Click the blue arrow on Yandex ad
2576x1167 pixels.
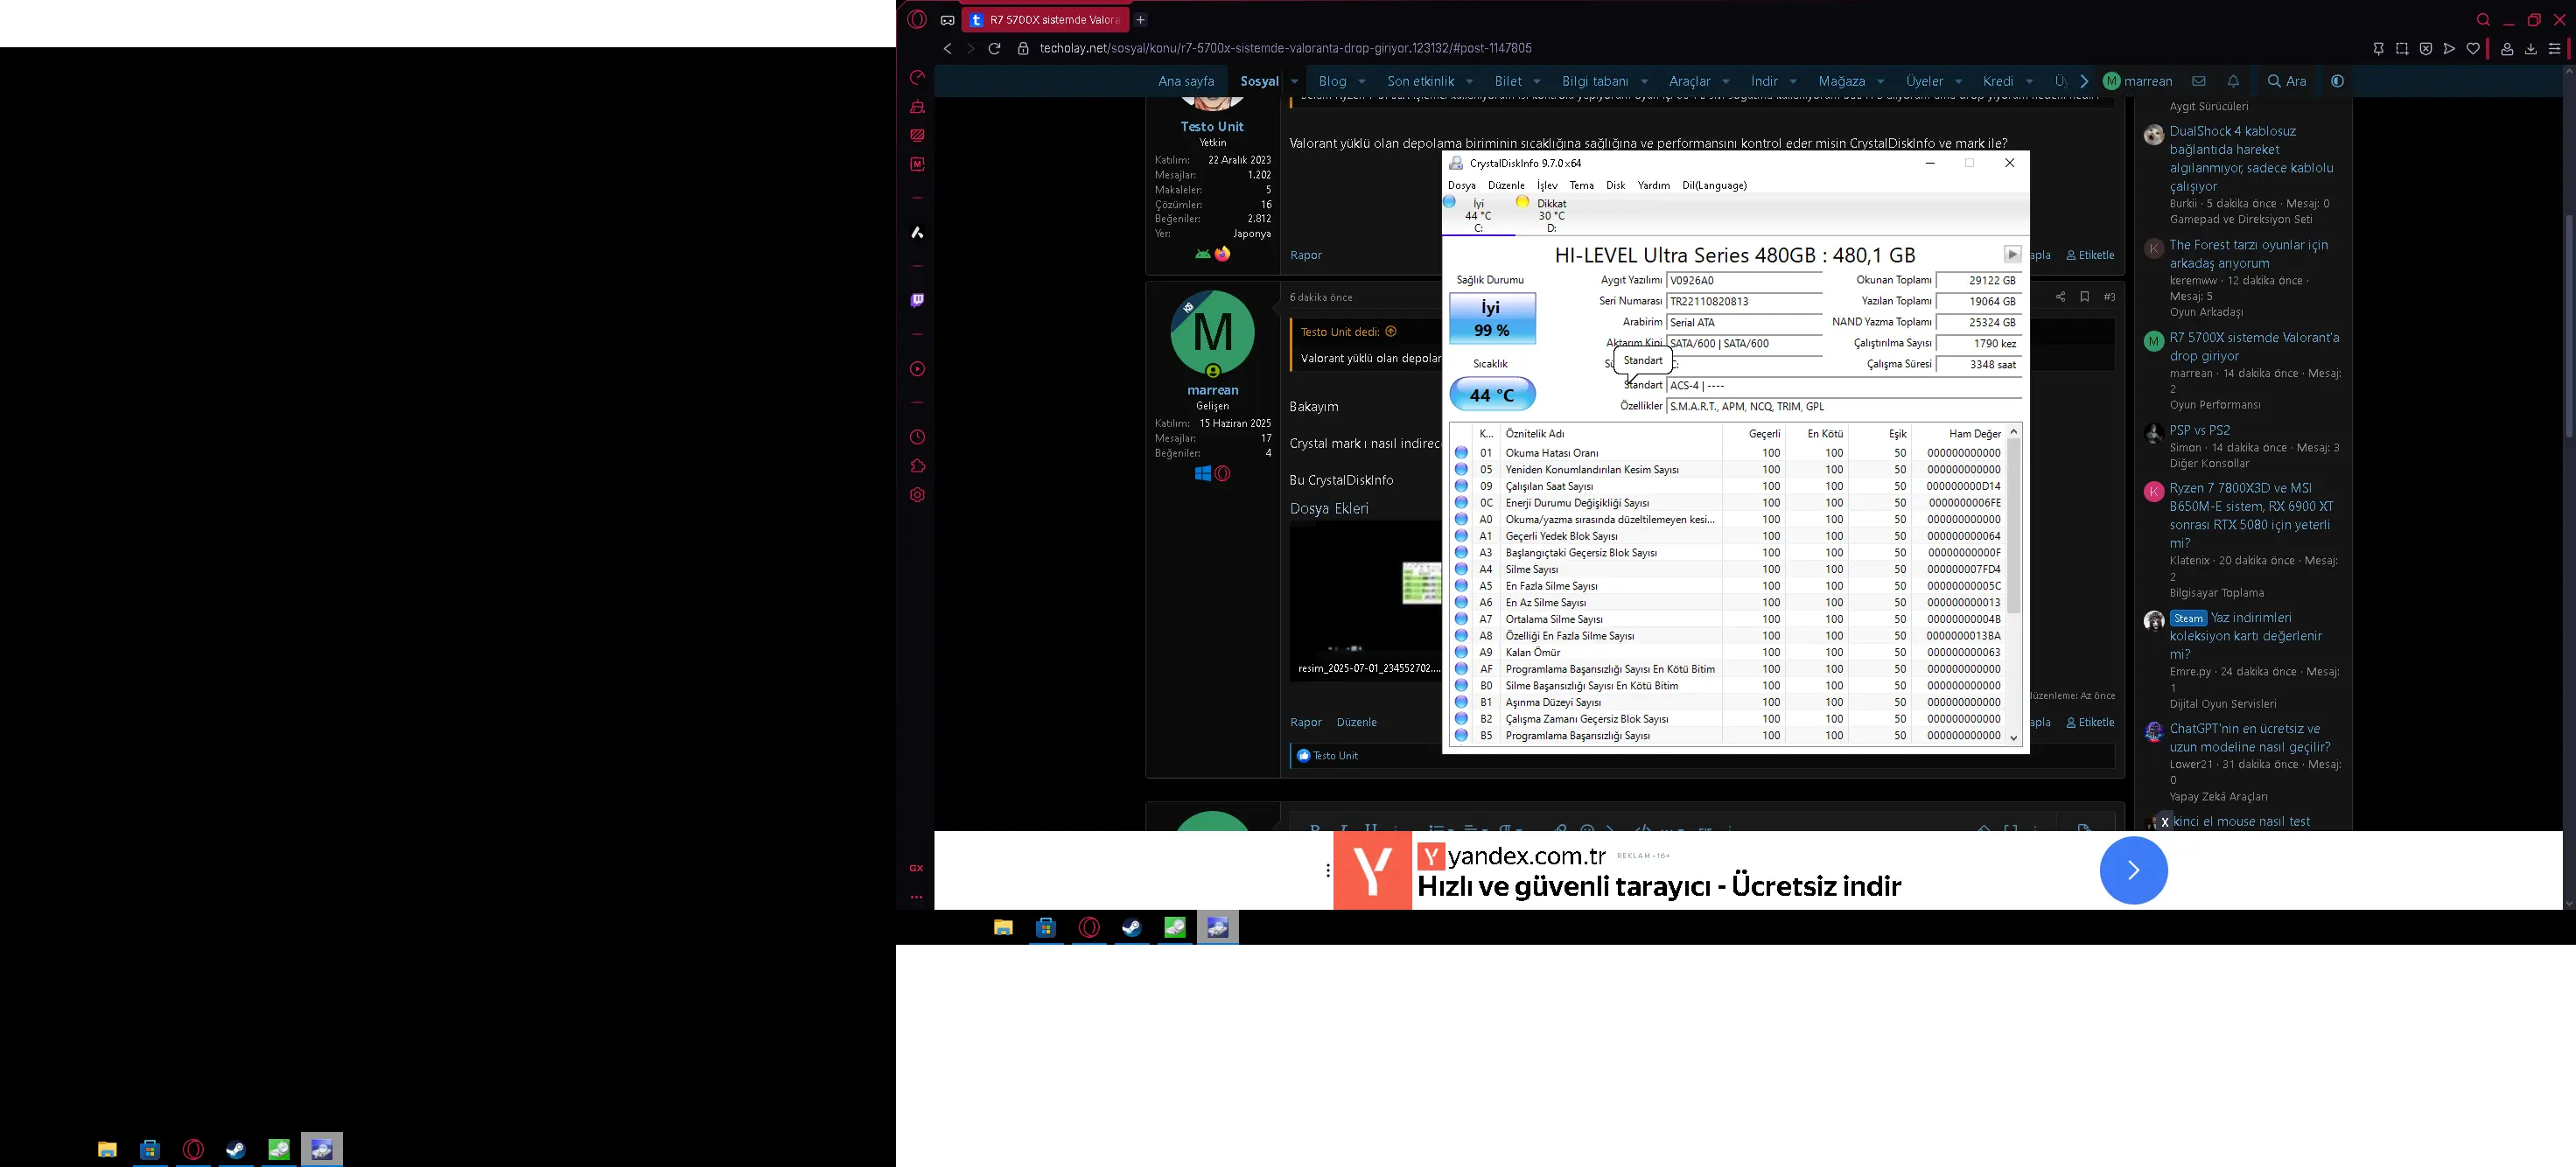(x=2133, y=870)
